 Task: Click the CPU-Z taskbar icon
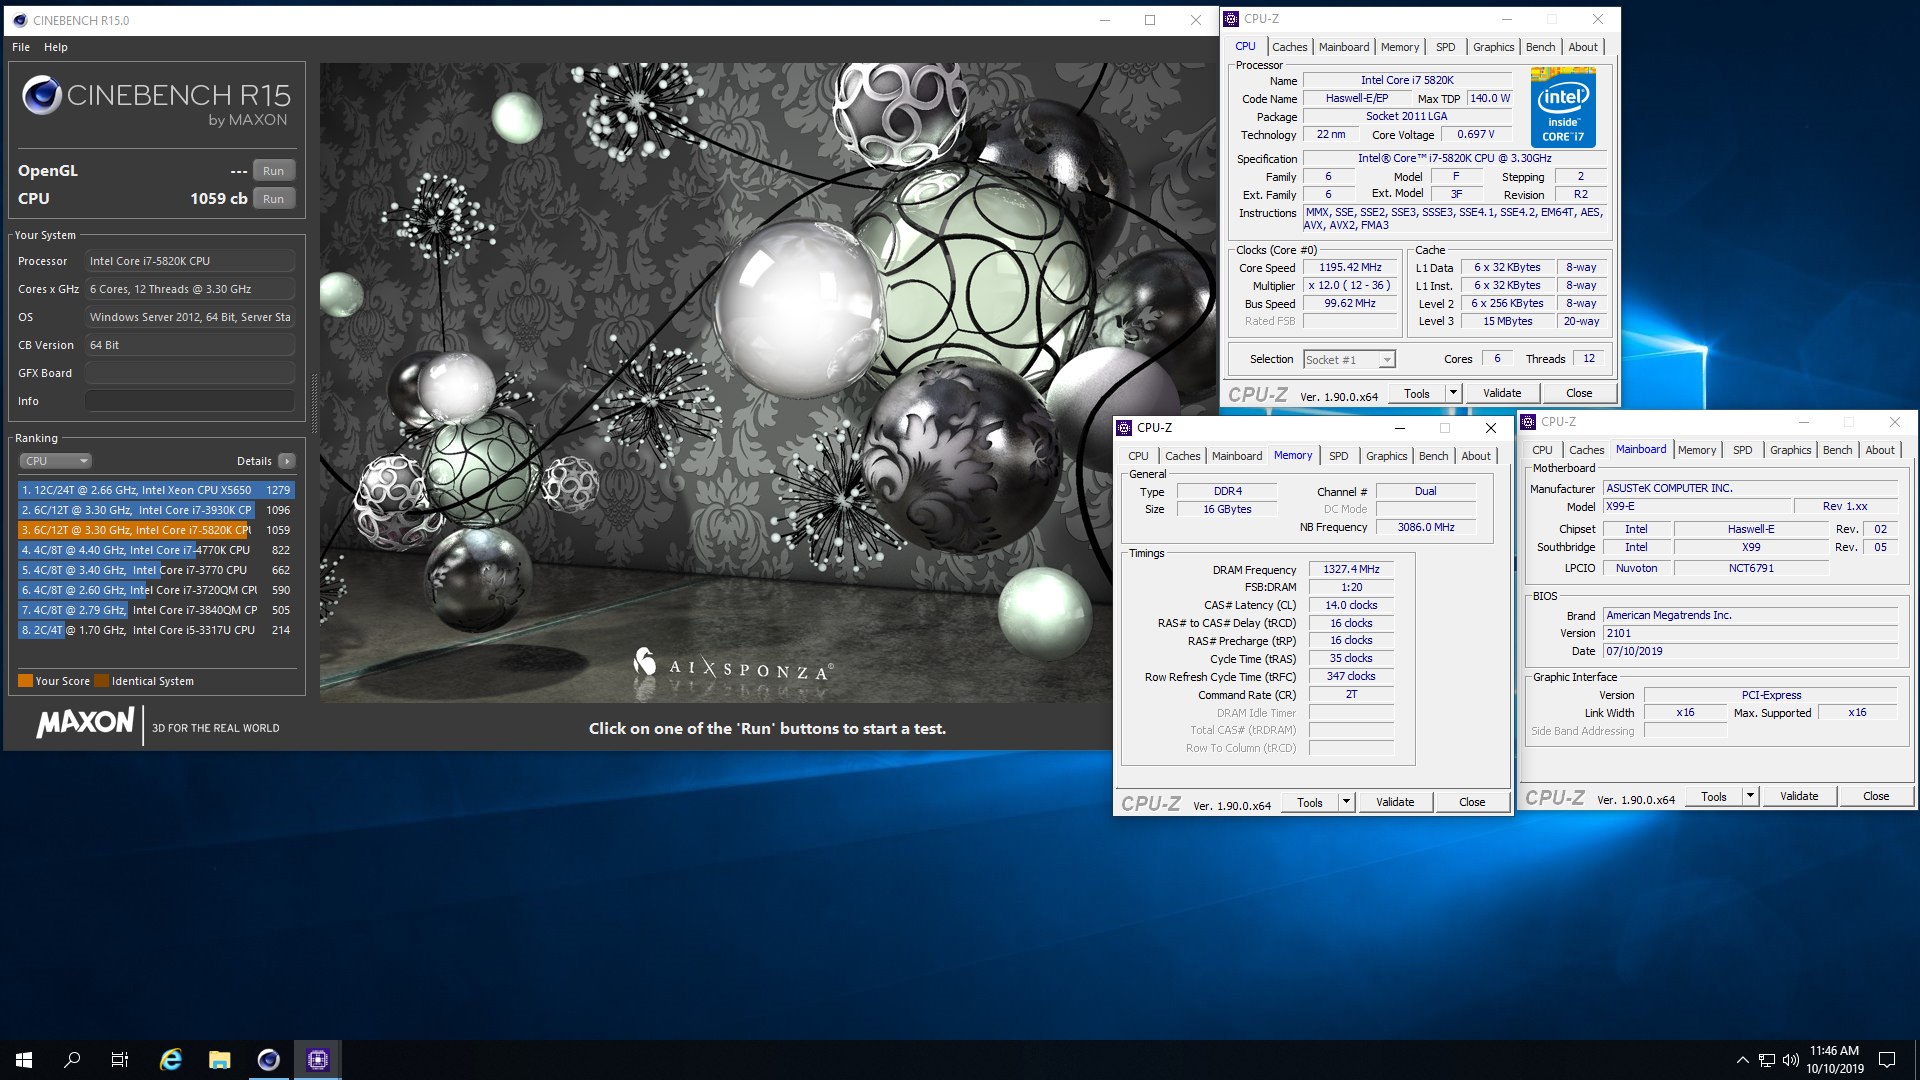(x=317, y=1060)
